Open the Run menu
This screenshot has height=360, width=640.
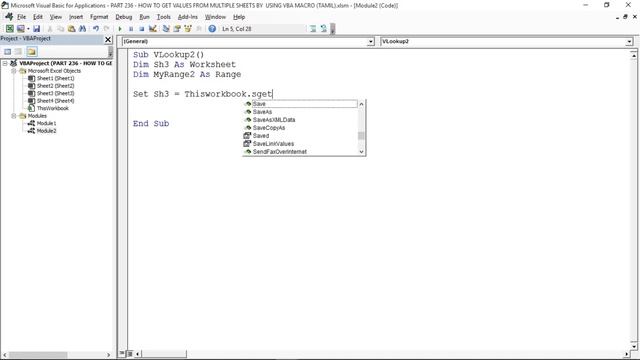tap(144, 17)
